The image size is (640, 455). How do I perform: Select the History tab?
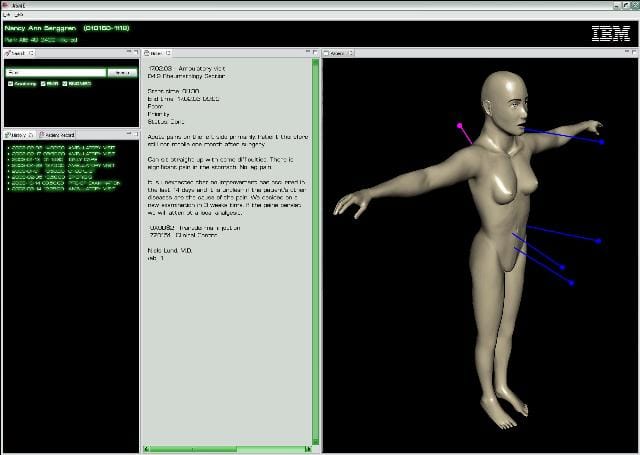click(20, 135)
